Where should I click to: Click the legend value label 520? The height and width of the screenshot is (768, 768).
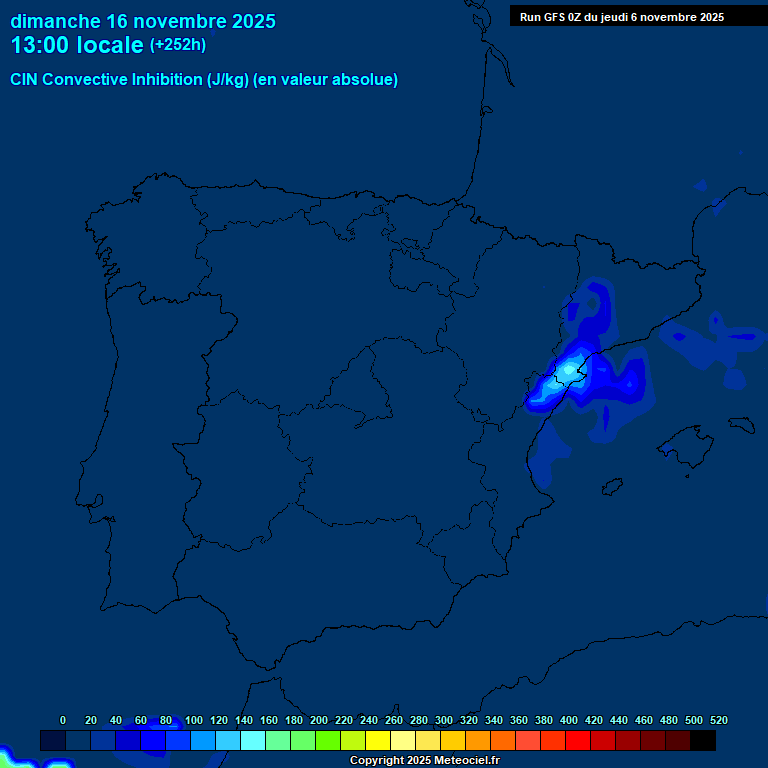[718, 720]
